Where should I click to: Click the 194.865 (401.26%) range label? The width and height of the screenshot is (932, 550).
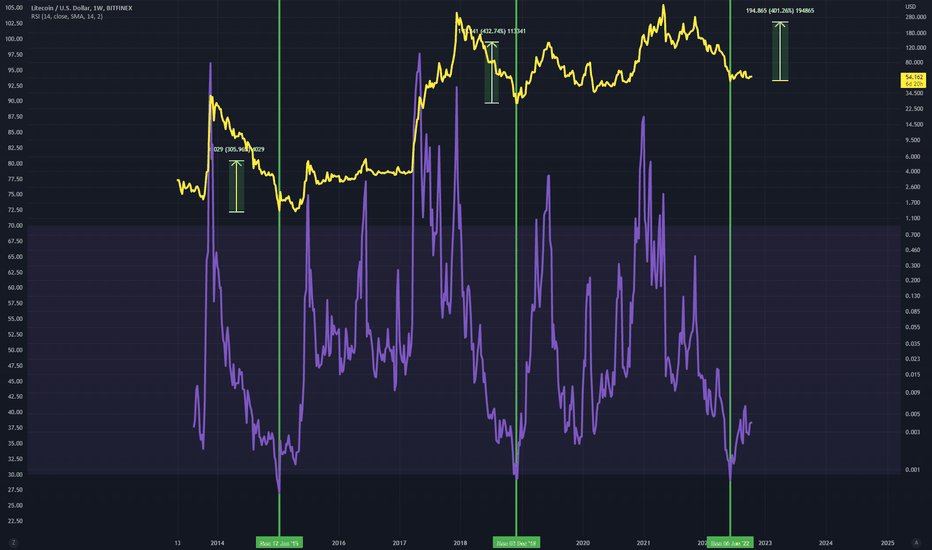[780, 11]
